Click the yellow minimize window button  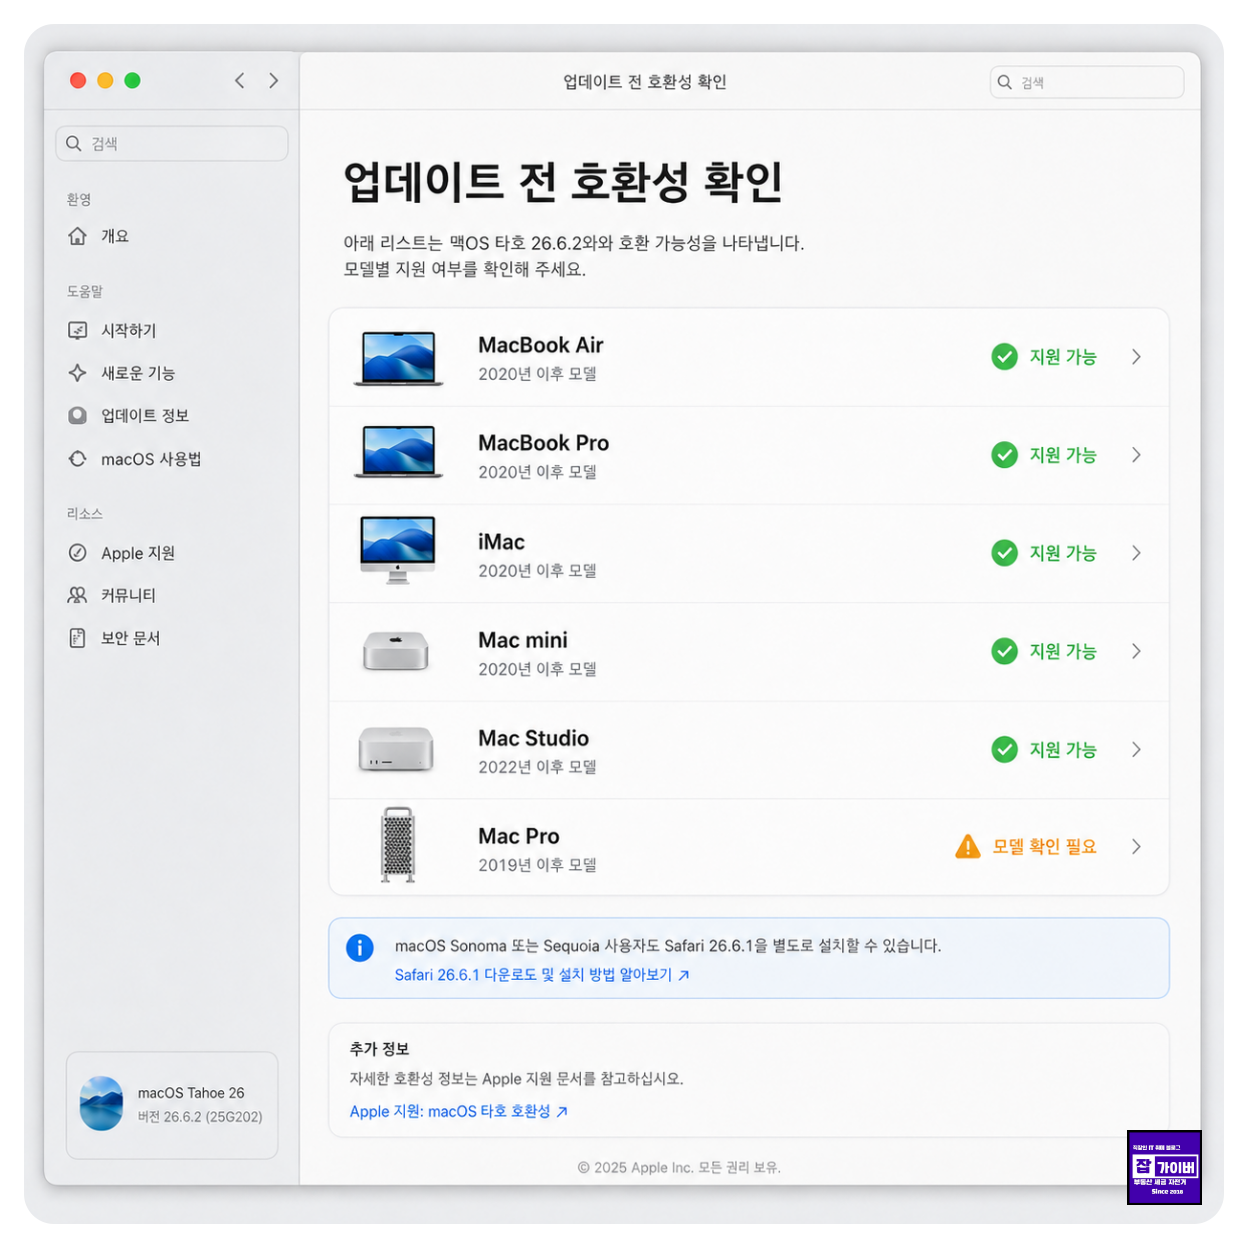tap(105, 80)
